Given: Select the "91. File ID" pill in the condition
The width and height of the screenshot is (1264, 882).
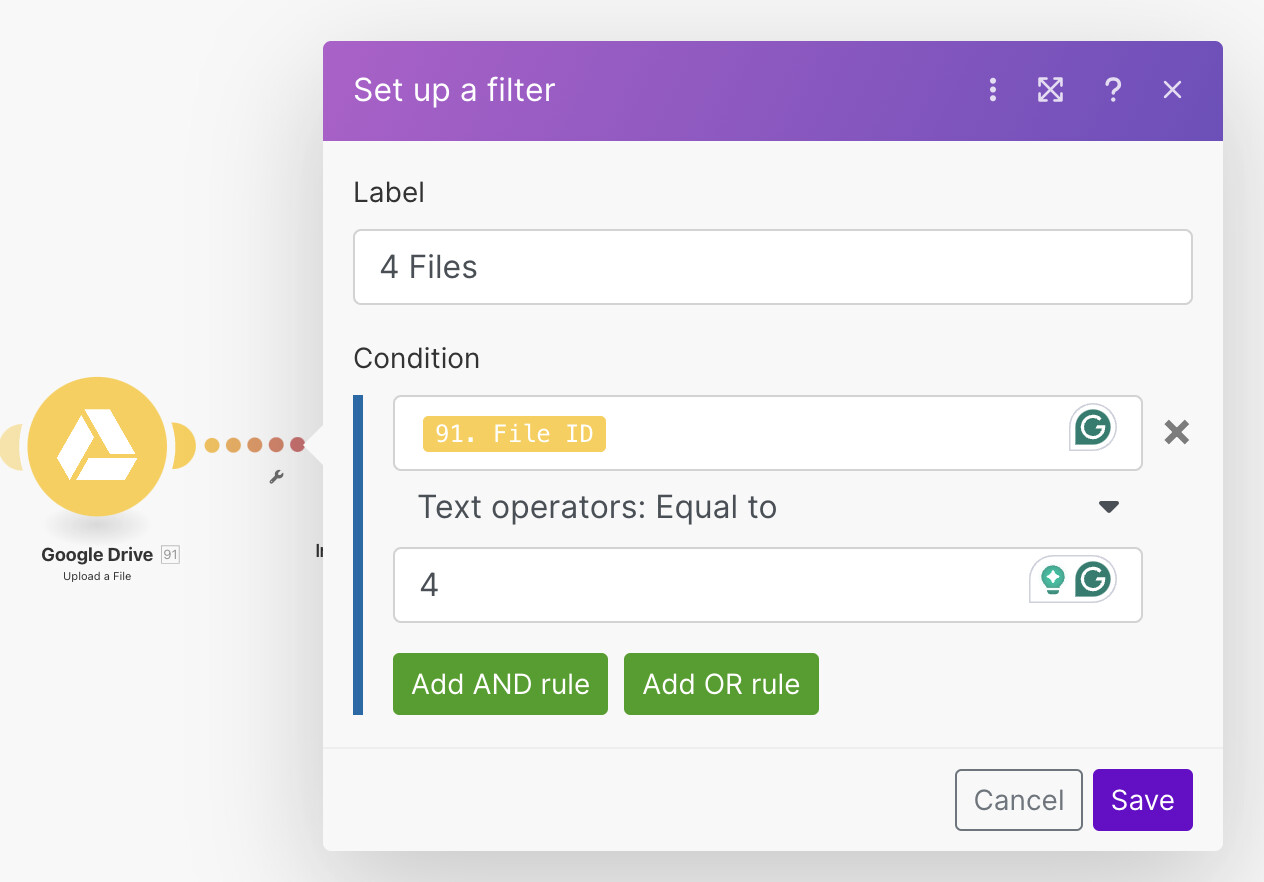Looking at the screenshot, I should [x=514, y=434].
